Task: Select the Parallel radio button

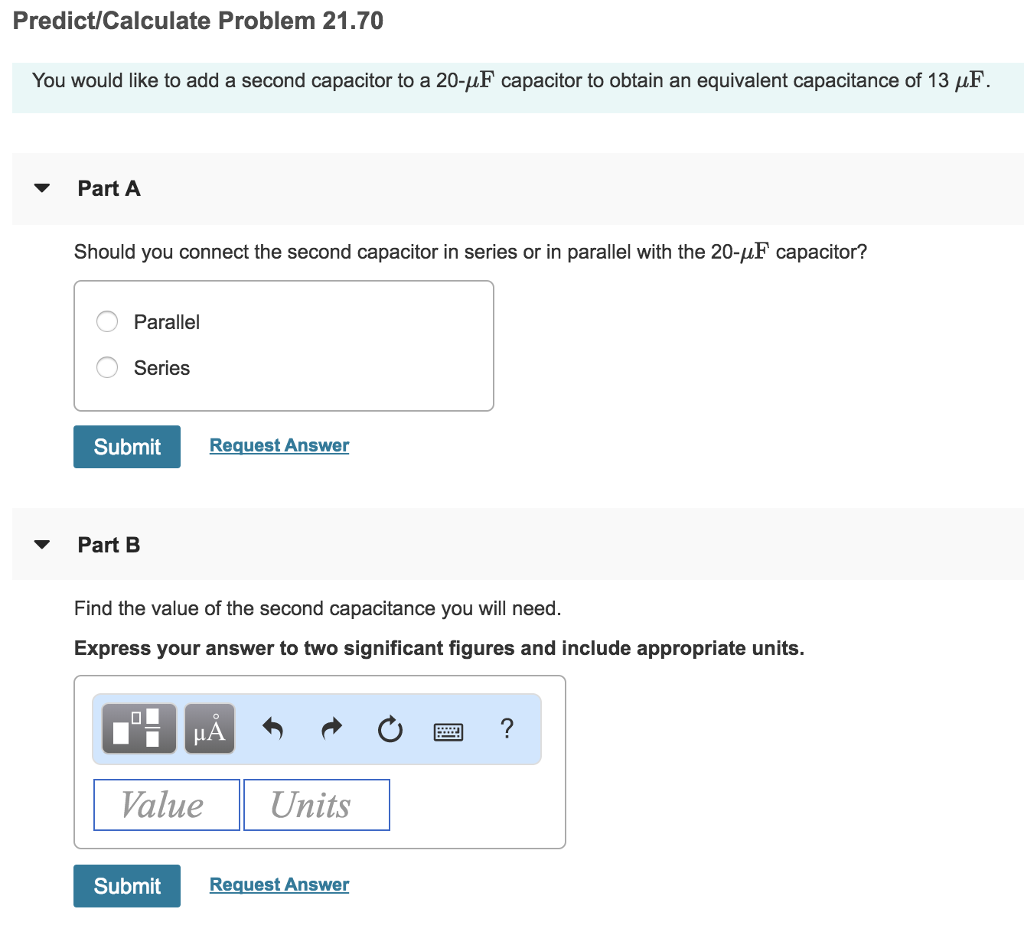Action: 106,321
